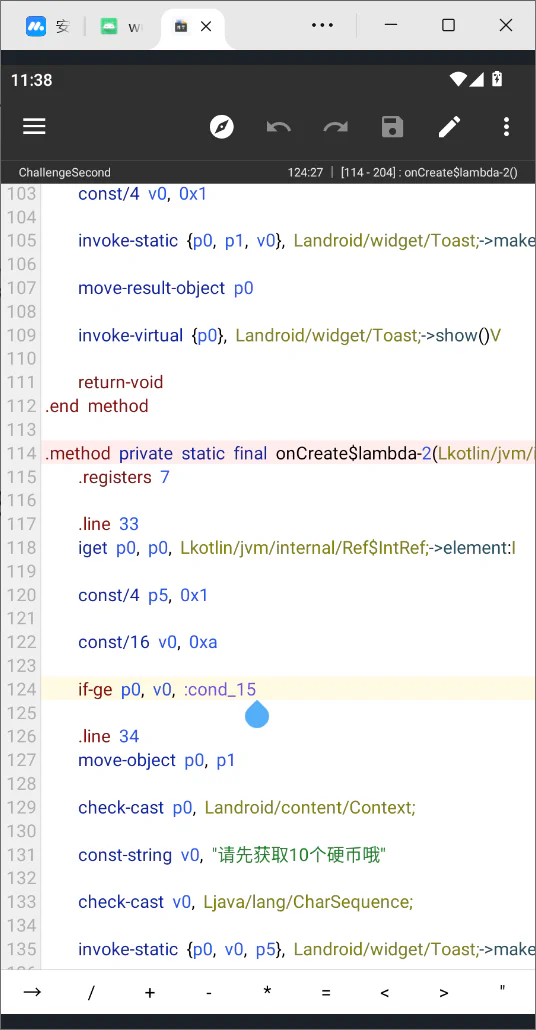
Task: Click the Chinese const-string on line 131
Action: pyautogui.click(x=231, y=855)
